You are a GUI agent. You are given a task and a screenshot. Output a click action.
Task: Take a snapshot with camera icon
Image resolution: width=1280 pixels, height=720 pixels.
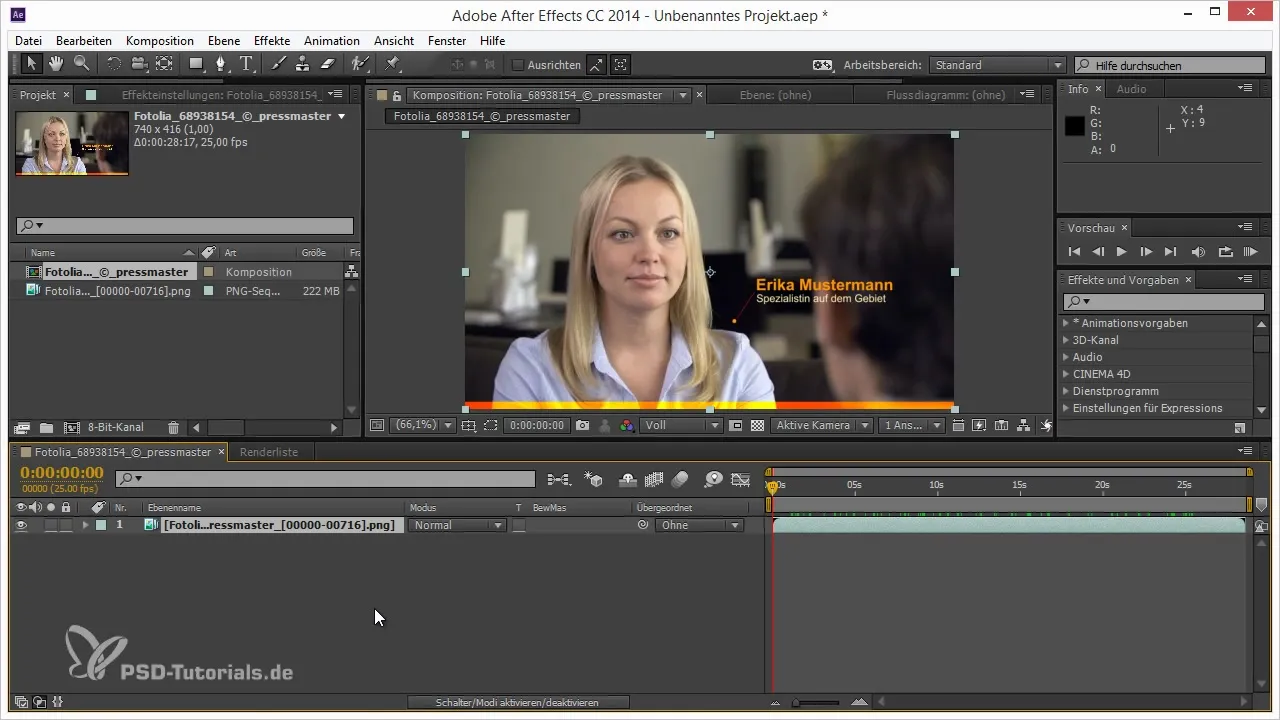(582, 425)
